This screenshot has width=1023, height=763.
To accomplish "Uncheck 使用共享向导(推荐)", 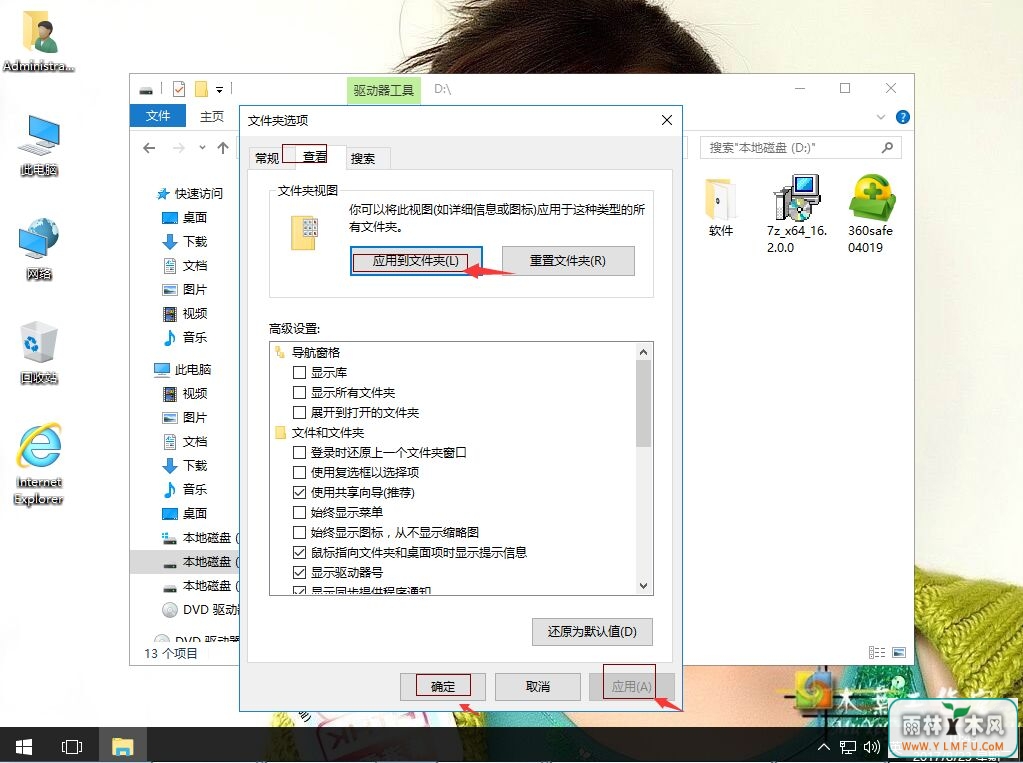I will (299, 492).
